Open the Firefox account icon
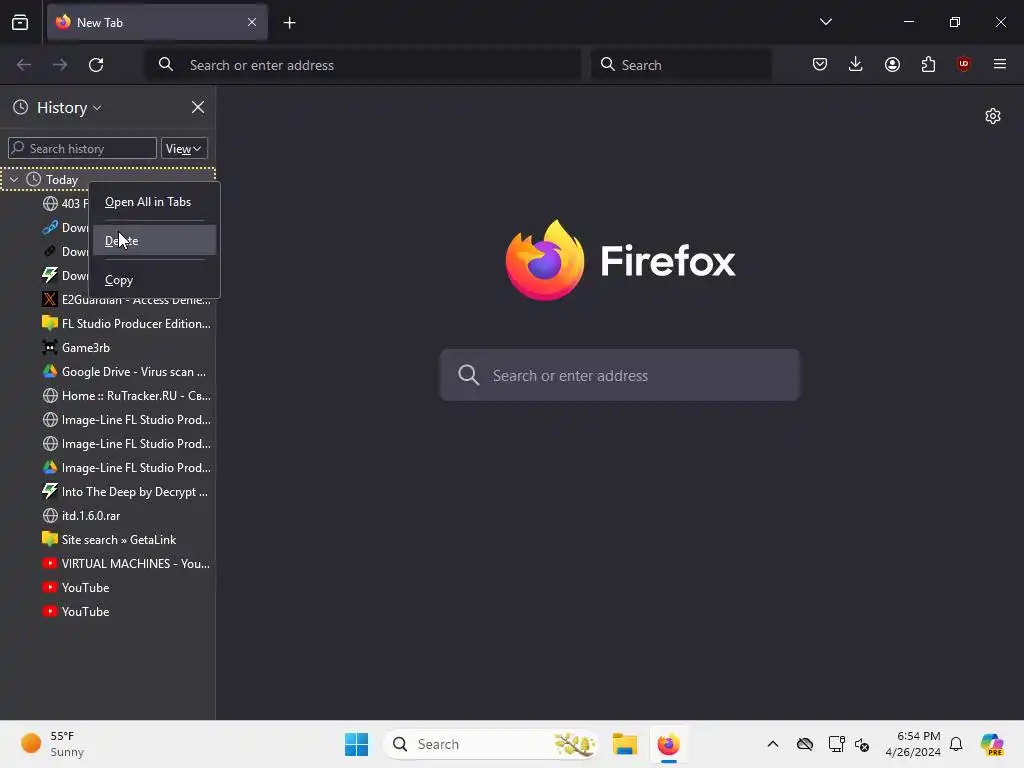1024x768 pixels. 892,64
